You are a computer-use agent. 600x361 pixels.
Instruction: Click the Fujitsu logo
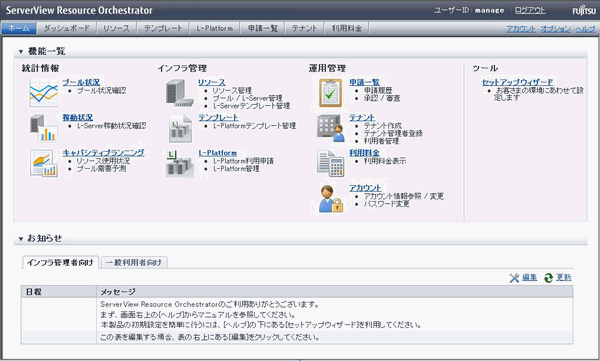[584, 11]
